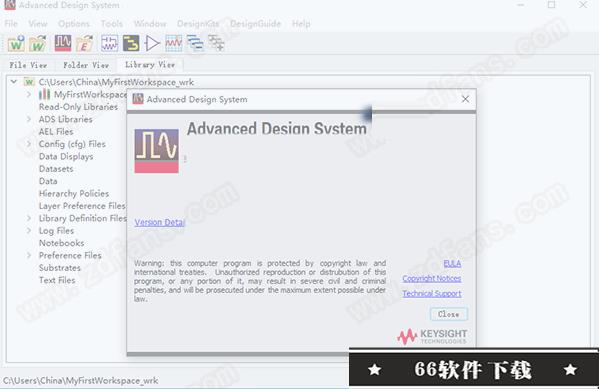599x389 pixels.
Task: Expand the MyFirstWorkspace library node
Action: pyautogui.click(x=29, y=94)
